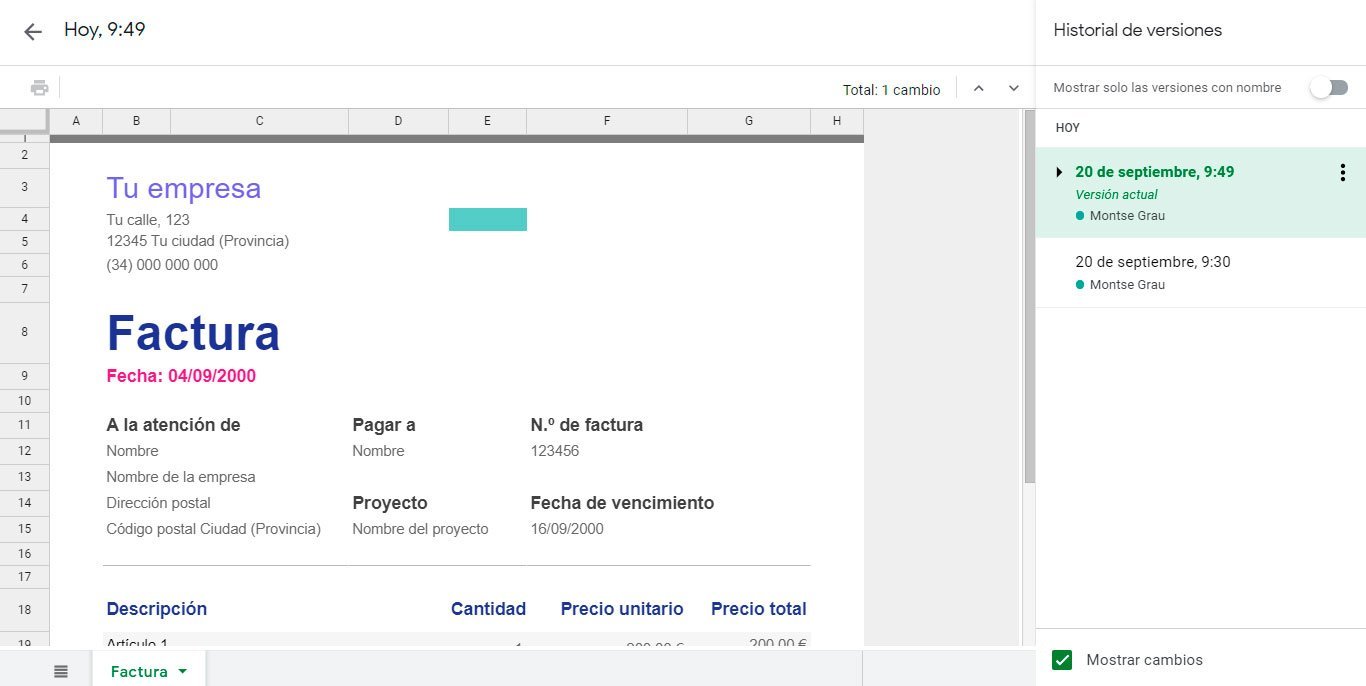Click the select-all corner box of the grid

tap(24, 120)
